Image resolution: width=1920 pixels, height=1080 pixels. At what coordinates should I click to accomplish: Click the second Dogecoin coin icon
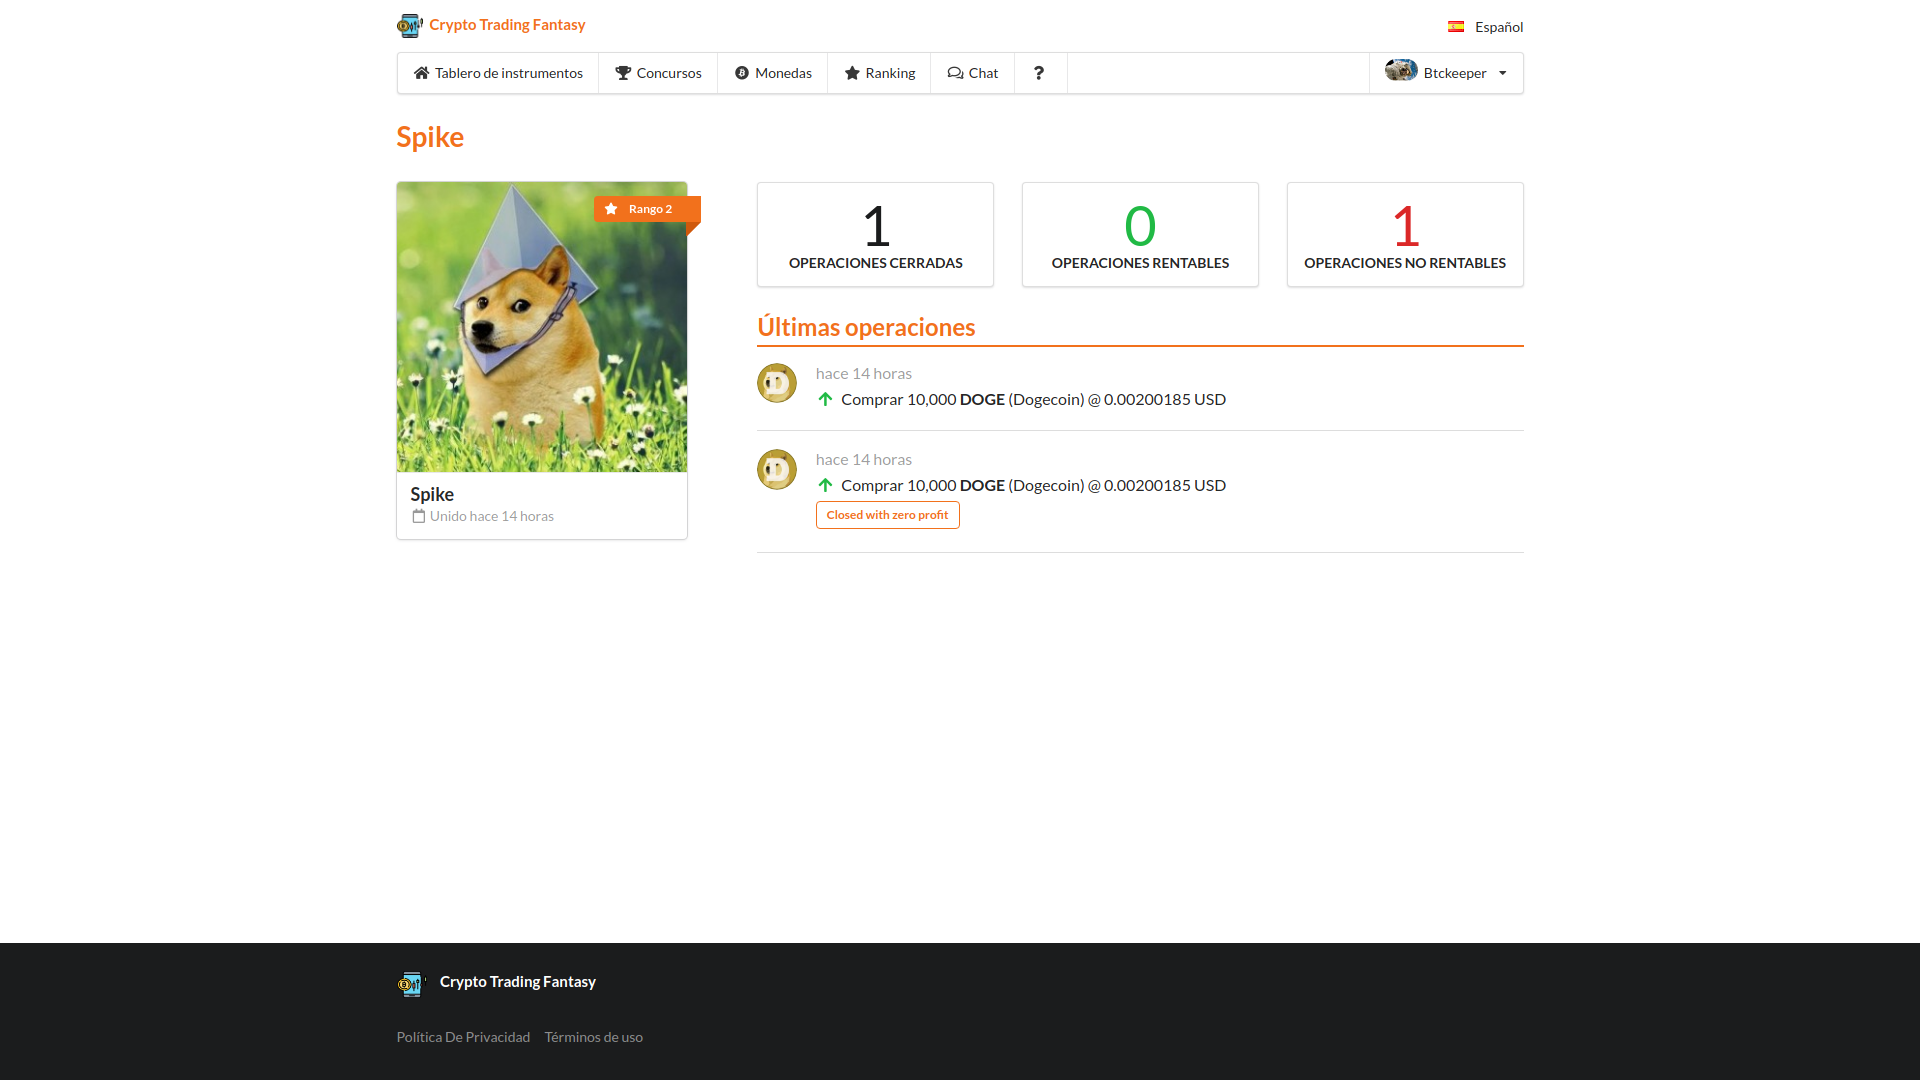pos(777,469)
